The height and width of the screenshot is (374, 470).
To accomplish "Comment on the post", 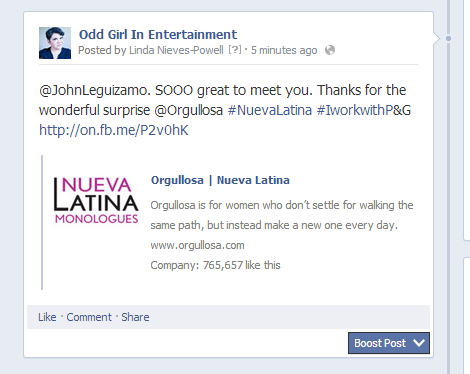I will click(x=89, y=317).
